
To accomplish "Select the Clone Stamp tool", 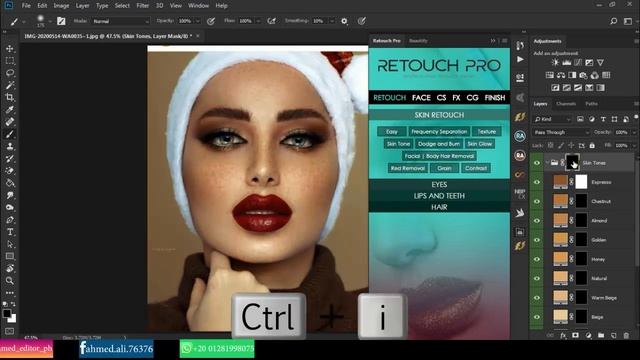I will 10,146.
